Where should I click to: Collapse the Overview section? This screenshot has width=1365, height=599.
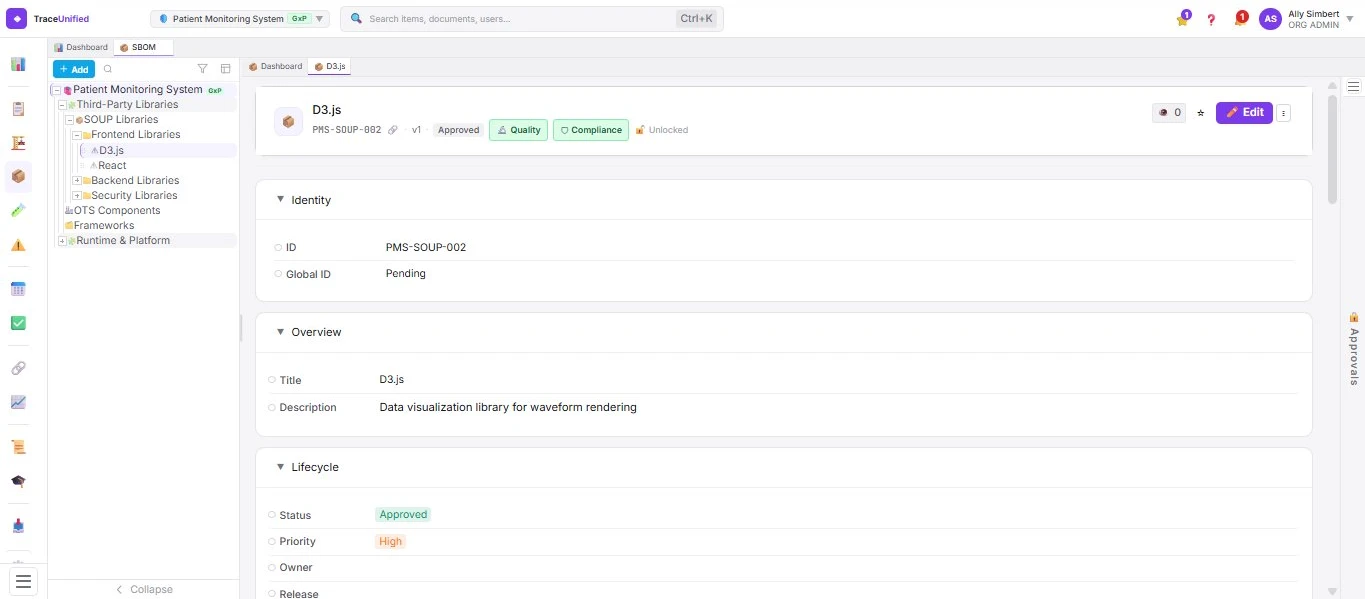click(281, 331)
